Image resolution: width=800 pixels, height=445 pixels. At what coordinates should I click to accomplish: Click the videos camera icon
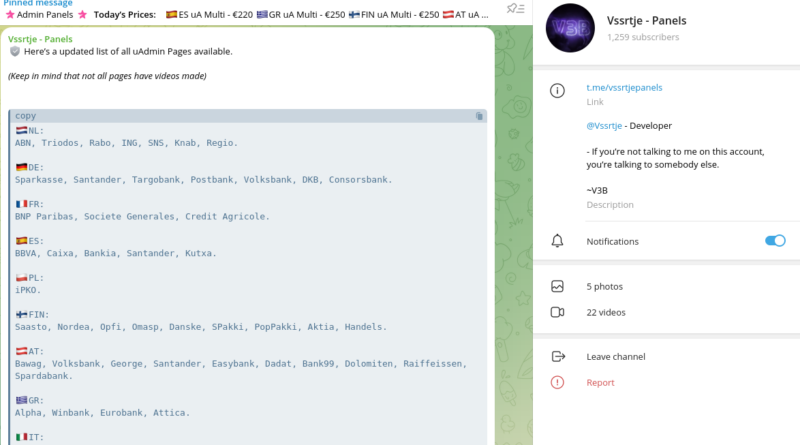(557, 312)
